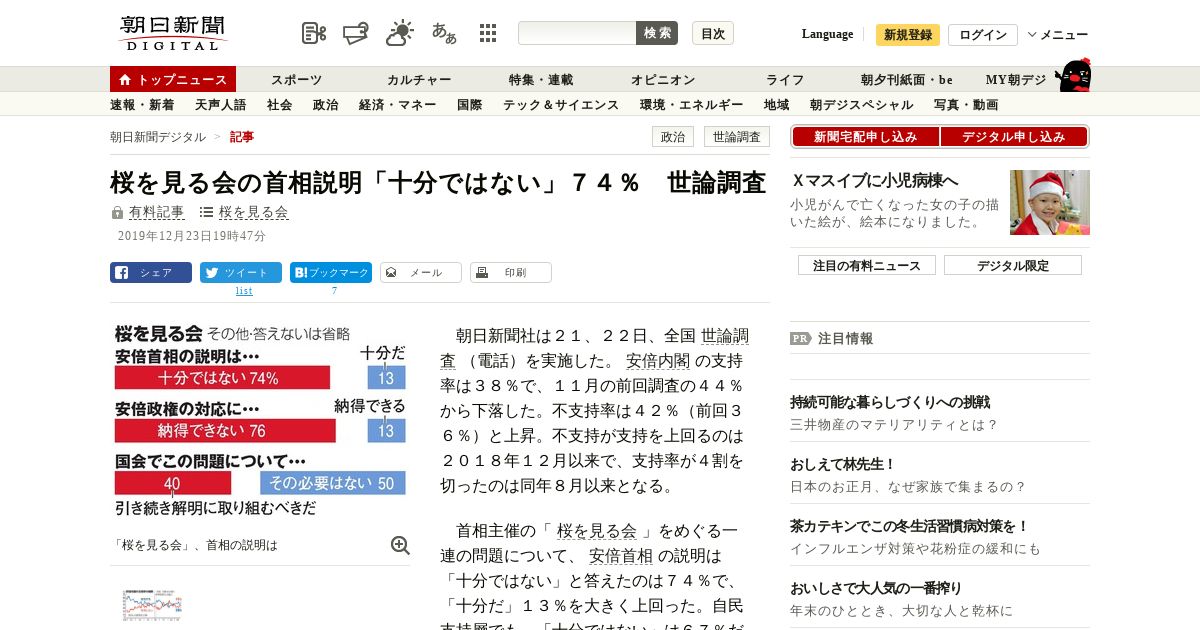The width and height of the screenshot is (1200, 630).
Task: Click the 有料記事 link under the headline
Action: click(x=156, y=212)
